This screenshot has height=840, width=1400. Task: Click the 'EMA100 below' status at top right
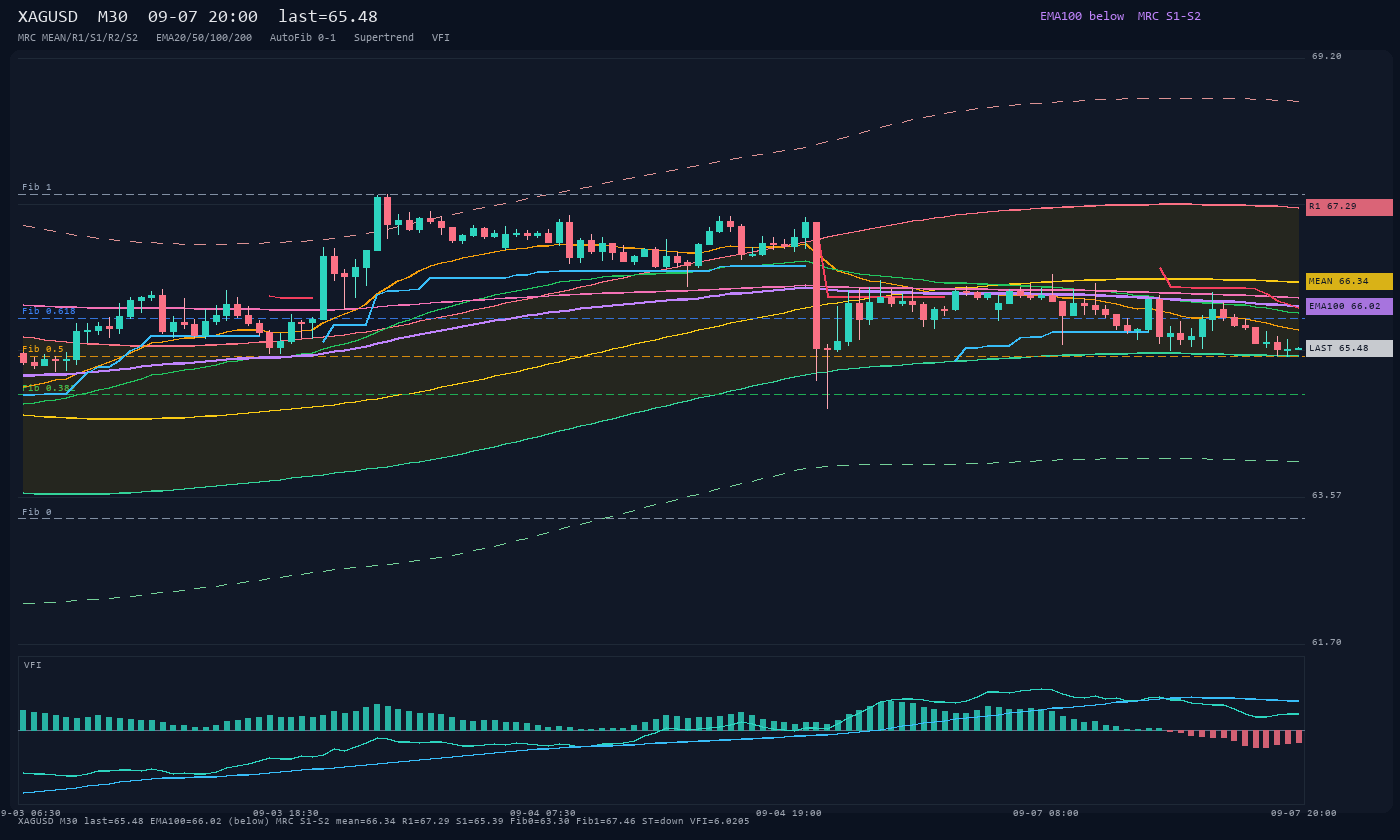click(x=1082, y=16)
